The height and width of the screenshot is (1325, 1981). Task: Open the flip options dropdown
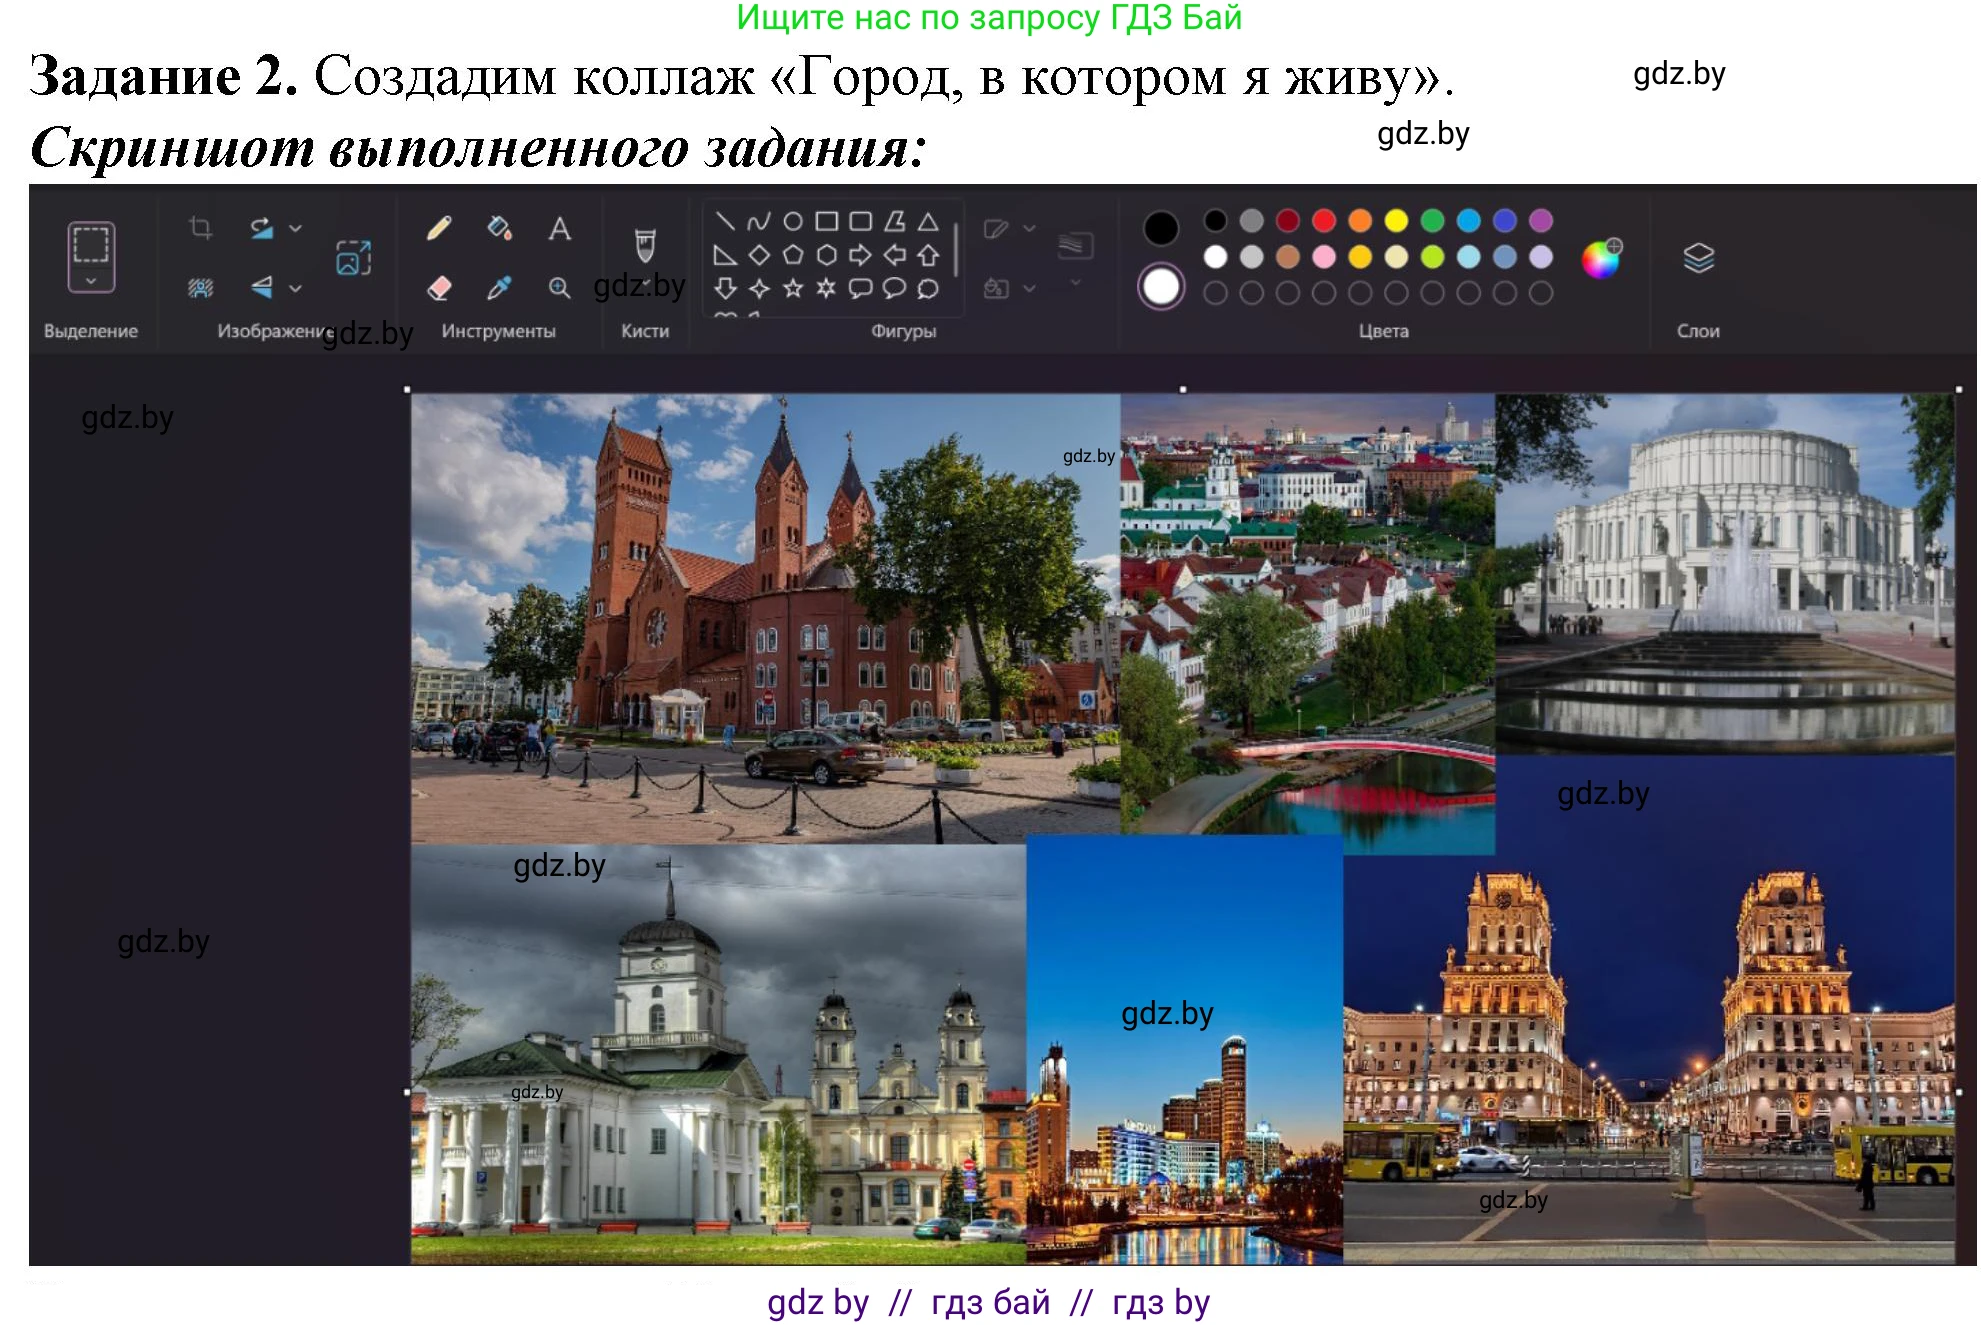tap(294, 289)
